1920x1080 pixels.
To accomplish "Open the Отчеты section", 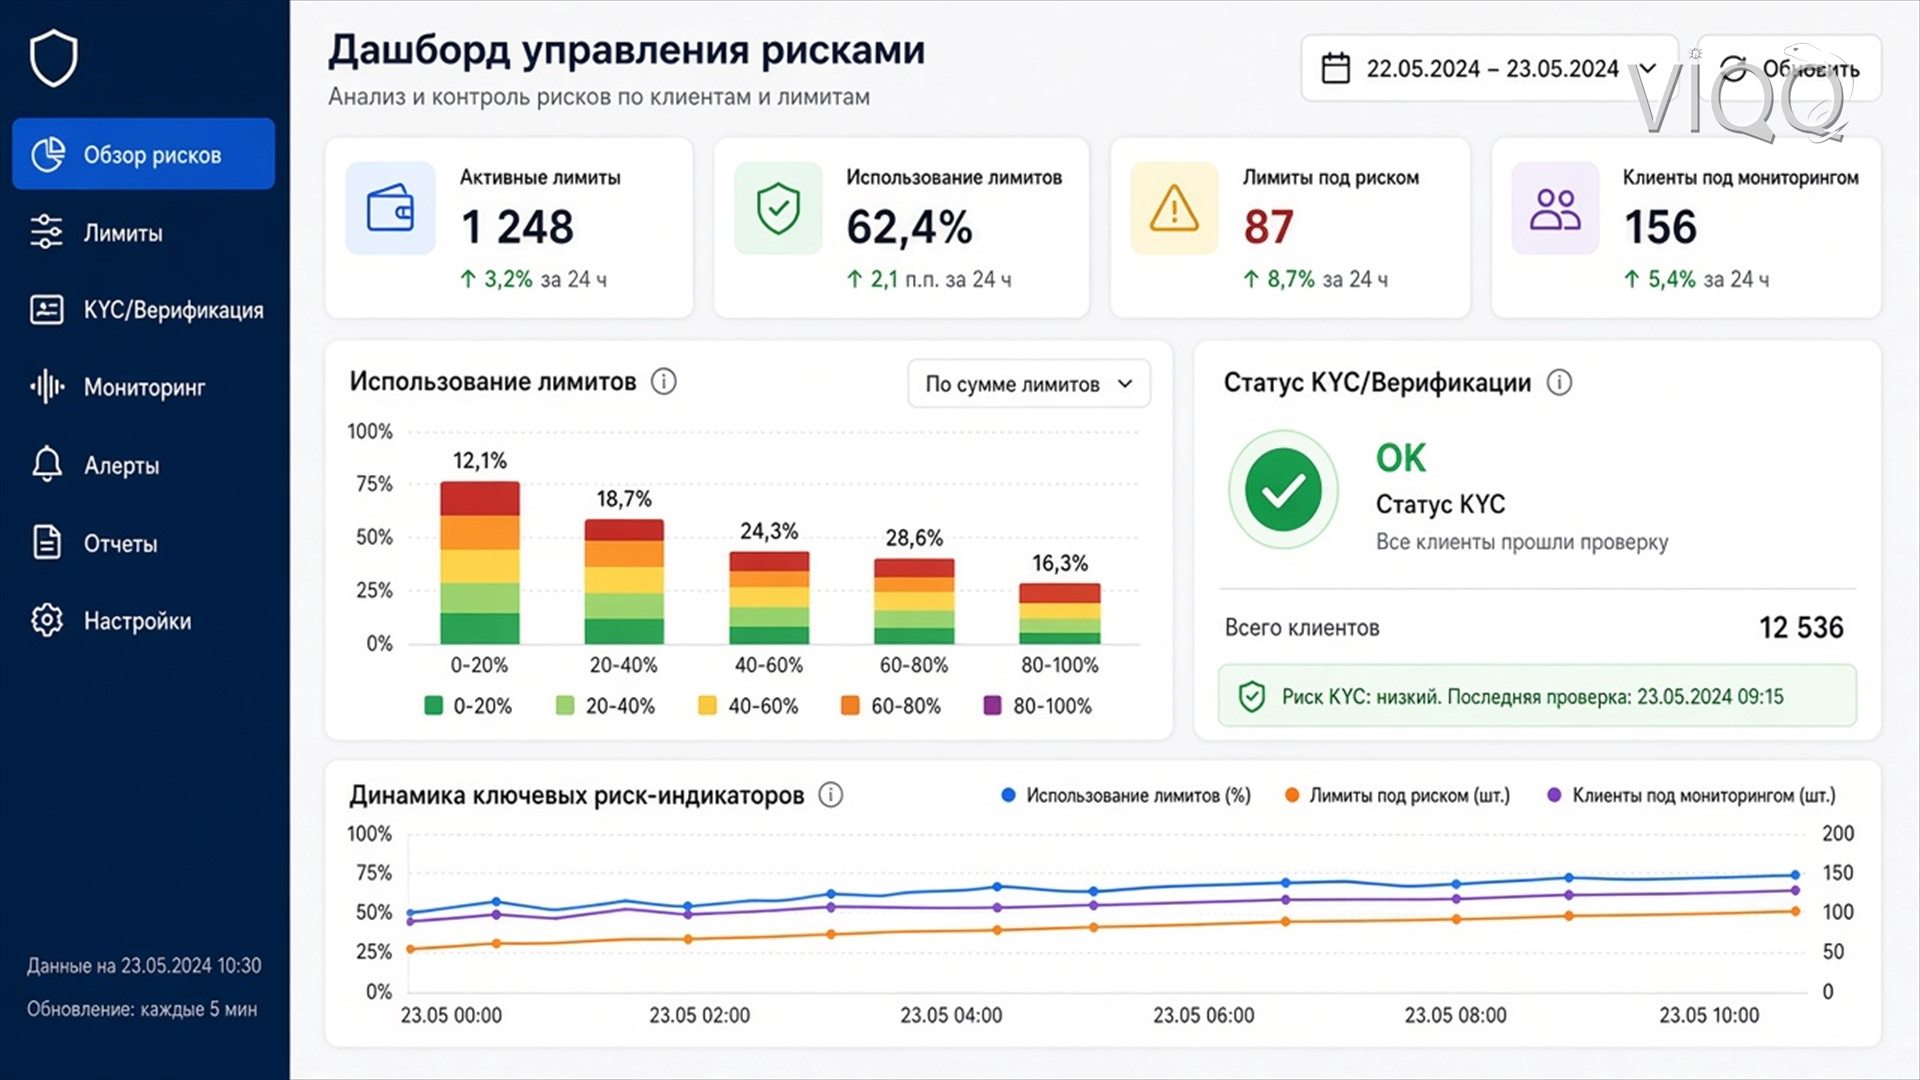I will click(x=120, y=543).
